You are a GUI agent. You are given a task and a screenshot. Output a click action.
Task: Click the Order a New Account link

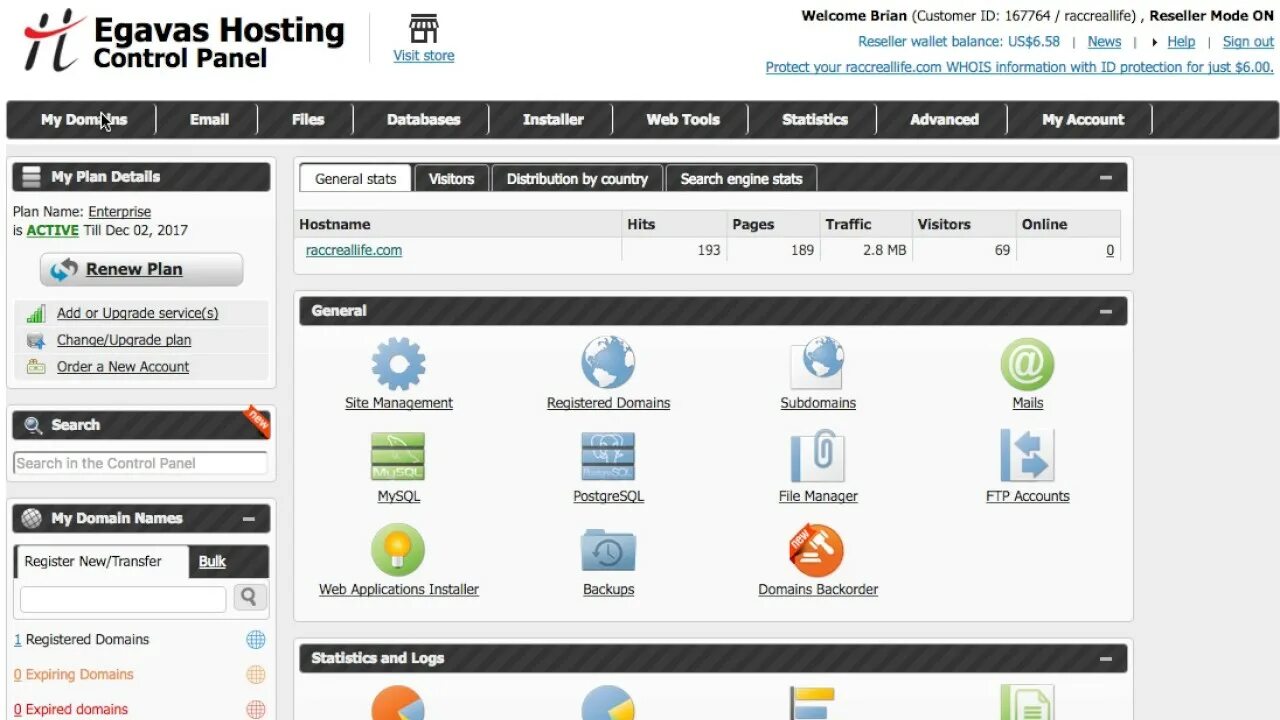pos(123,367)
